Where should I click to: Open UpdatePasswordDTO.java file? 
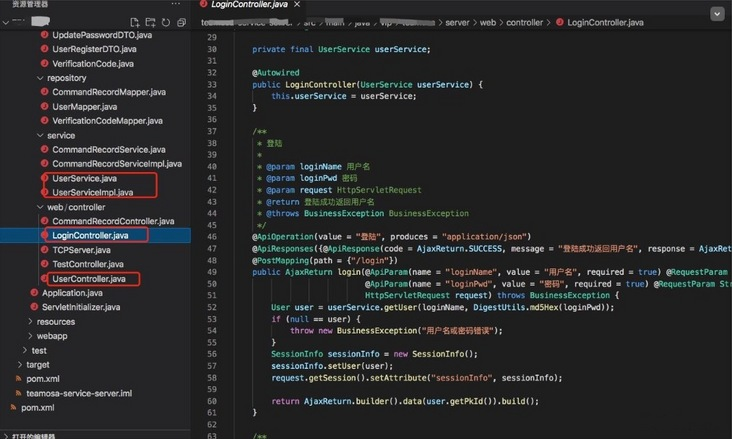[x=102, y=35]
